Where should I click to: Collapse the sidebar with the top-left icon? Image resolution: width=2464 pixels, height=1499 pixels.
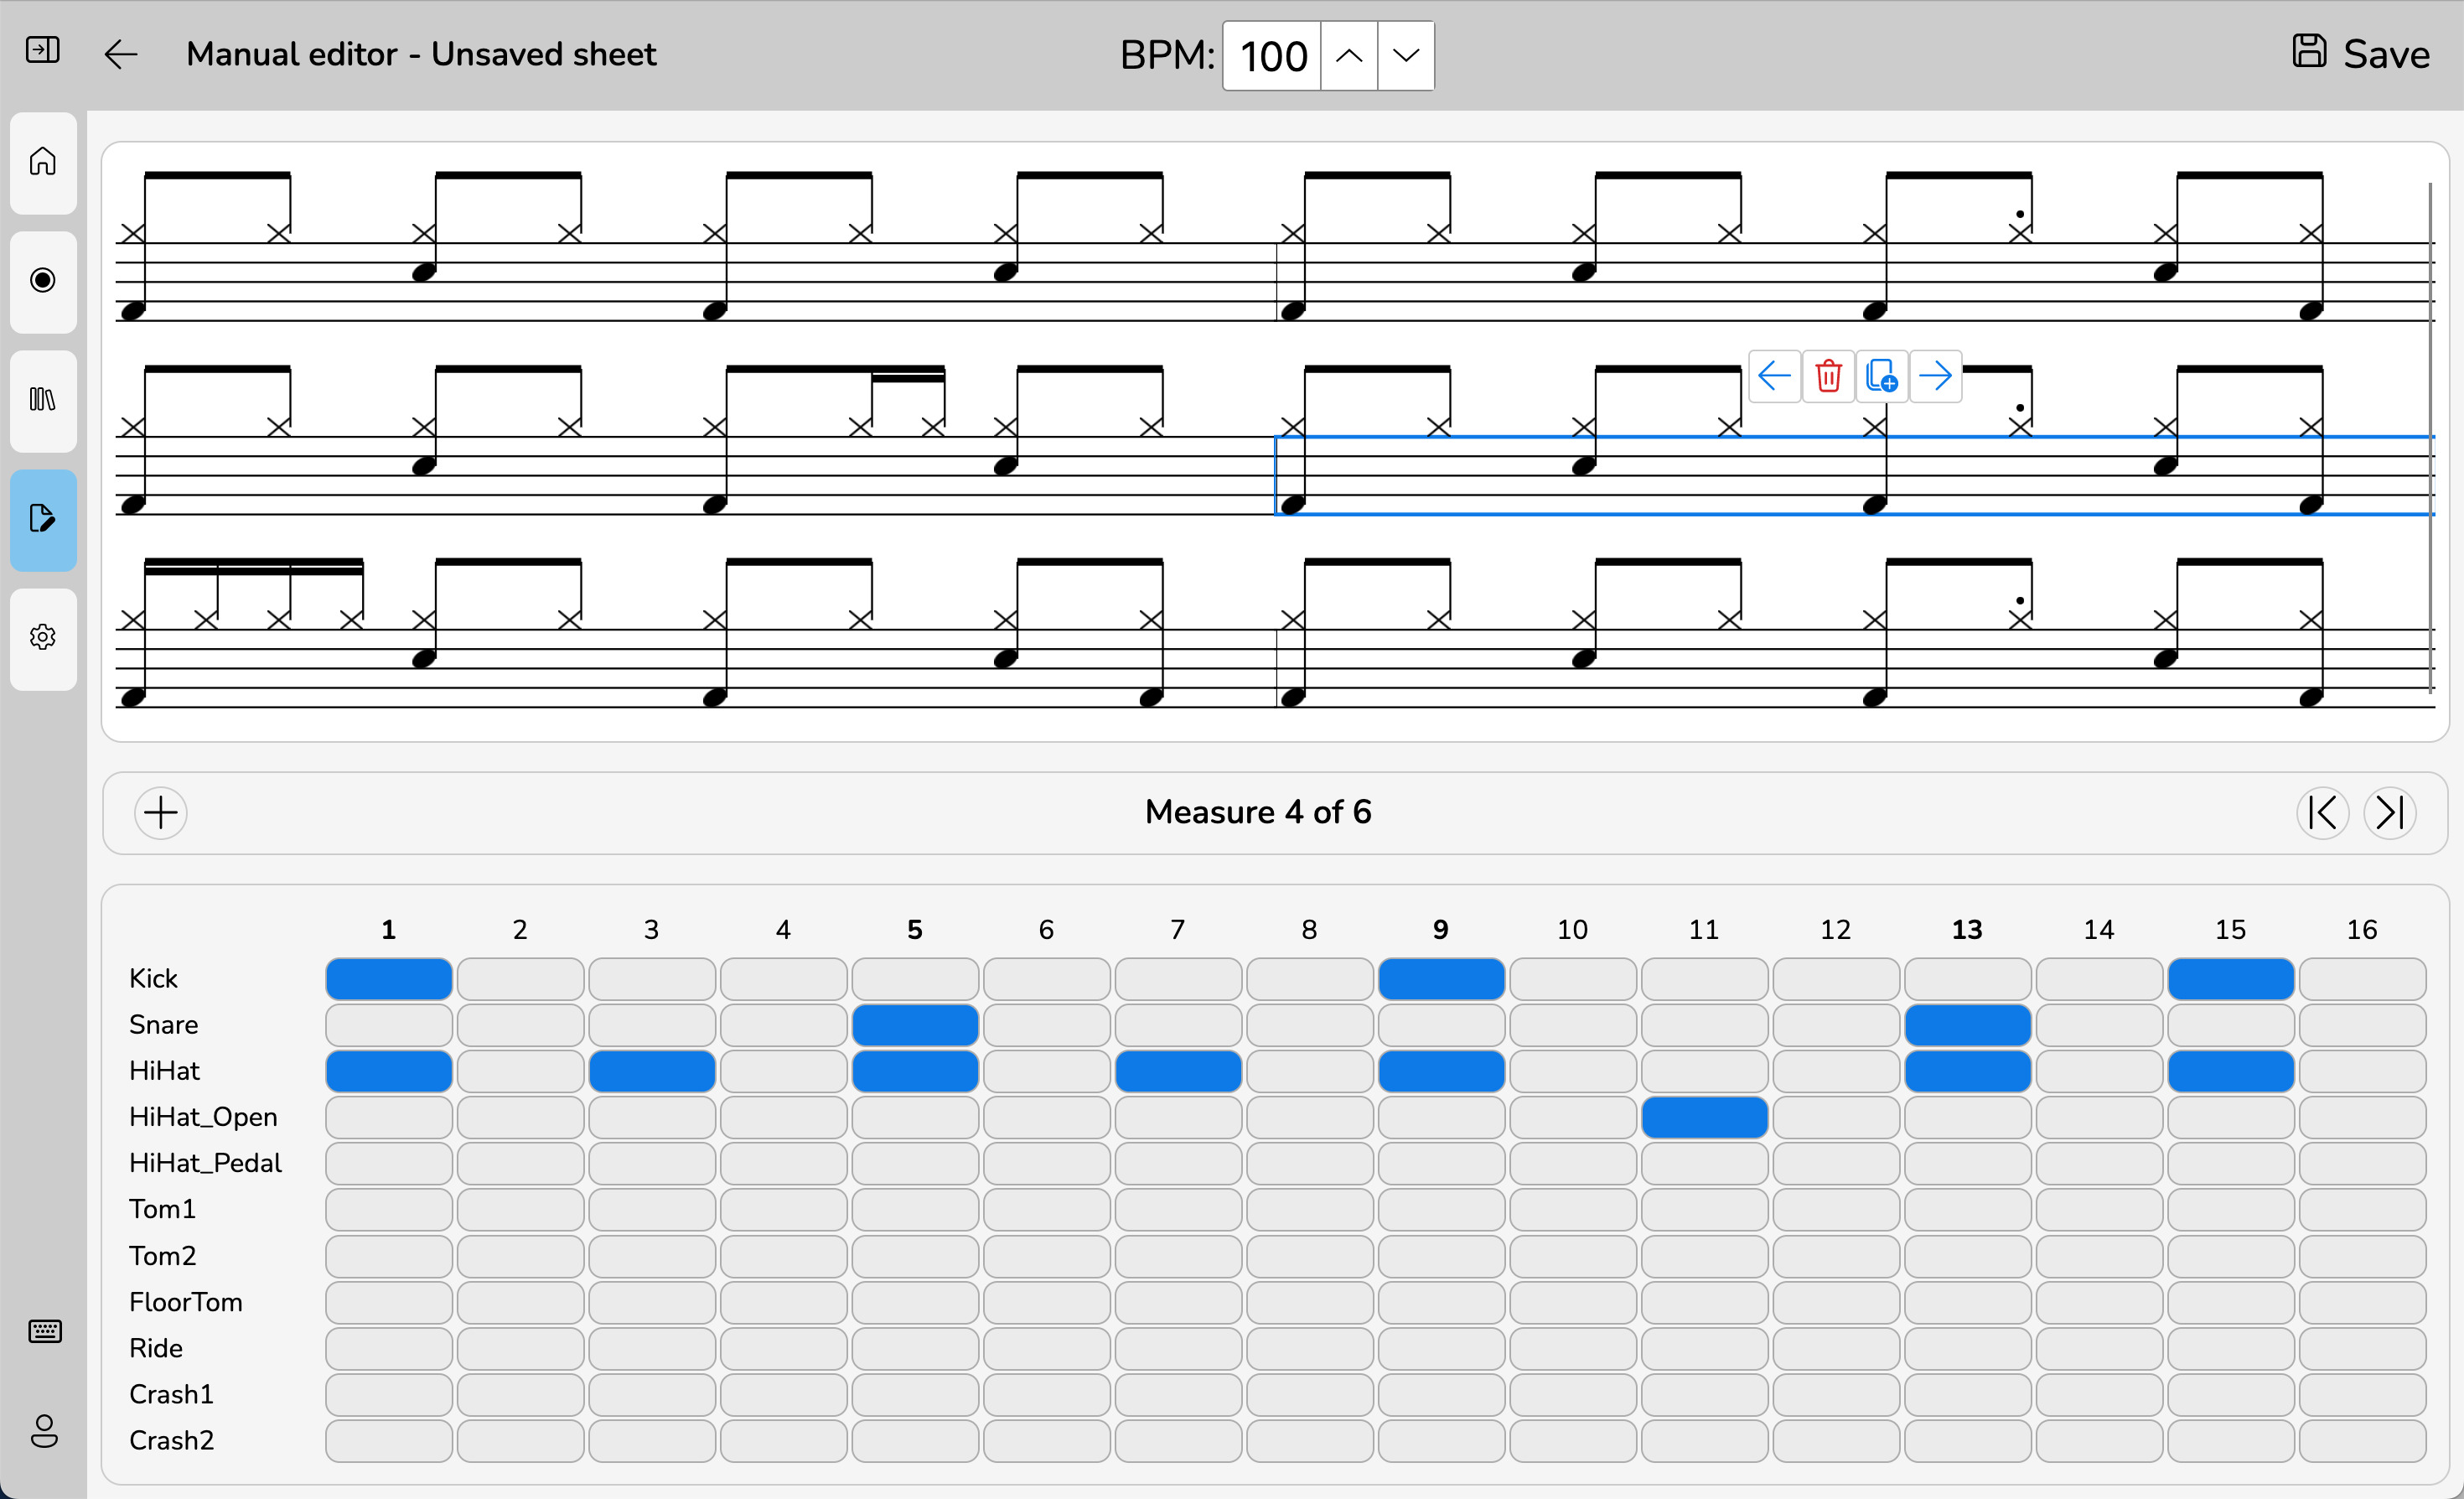41,49
